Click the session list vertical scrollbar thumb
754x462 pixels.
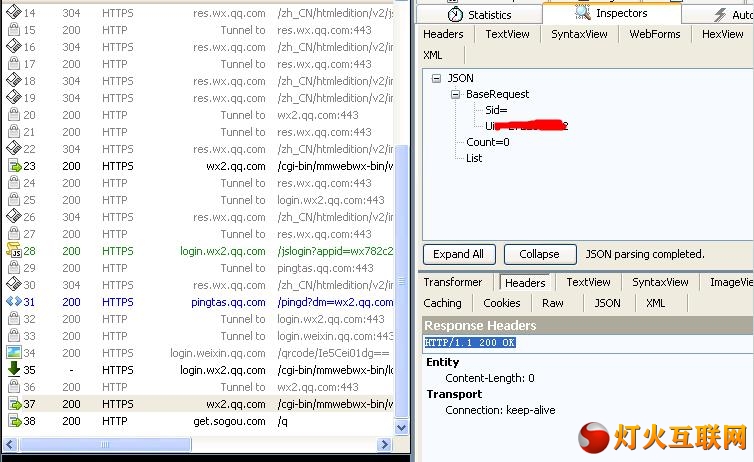tap(401, 282)
